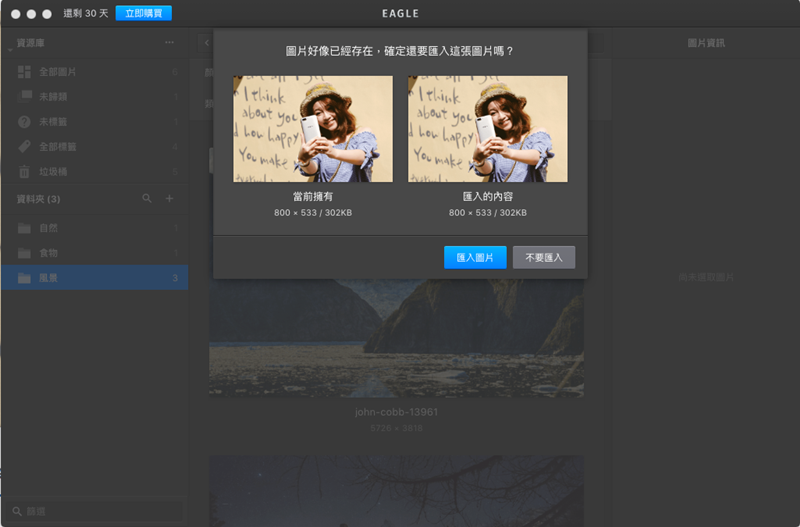Open 未歸類 in the sidebar
Image resolution: width=800 pixels, height=527 pixels.
94,96
